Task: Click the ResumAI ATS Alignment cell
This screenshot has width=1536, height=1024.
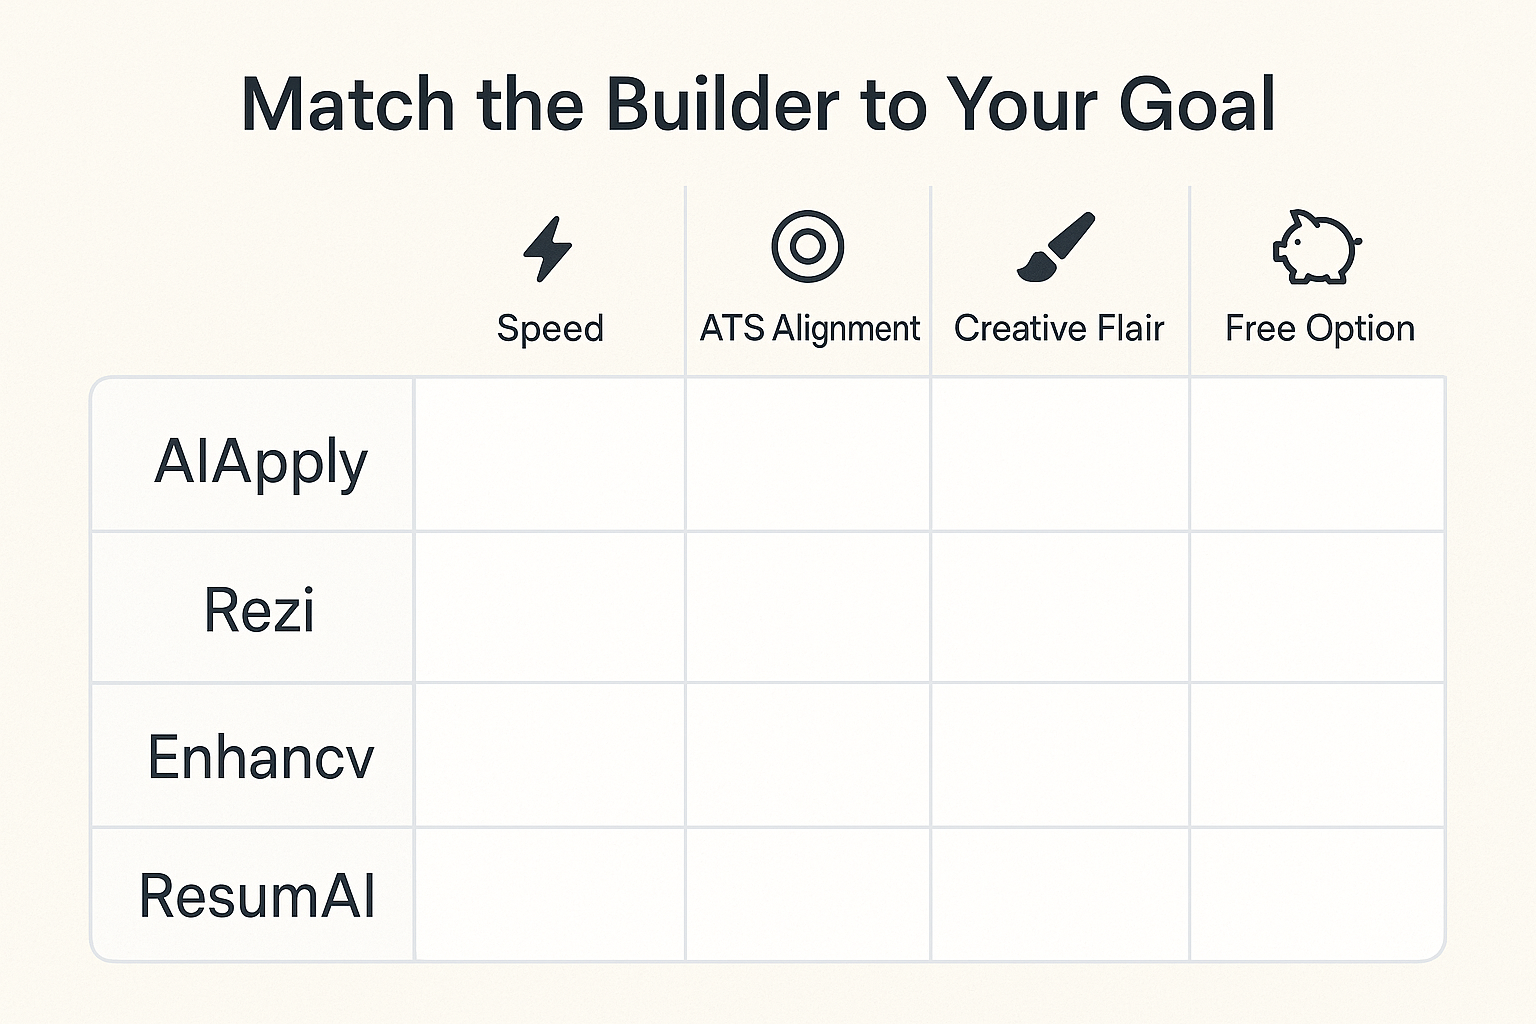Action: tap(808, 894)
